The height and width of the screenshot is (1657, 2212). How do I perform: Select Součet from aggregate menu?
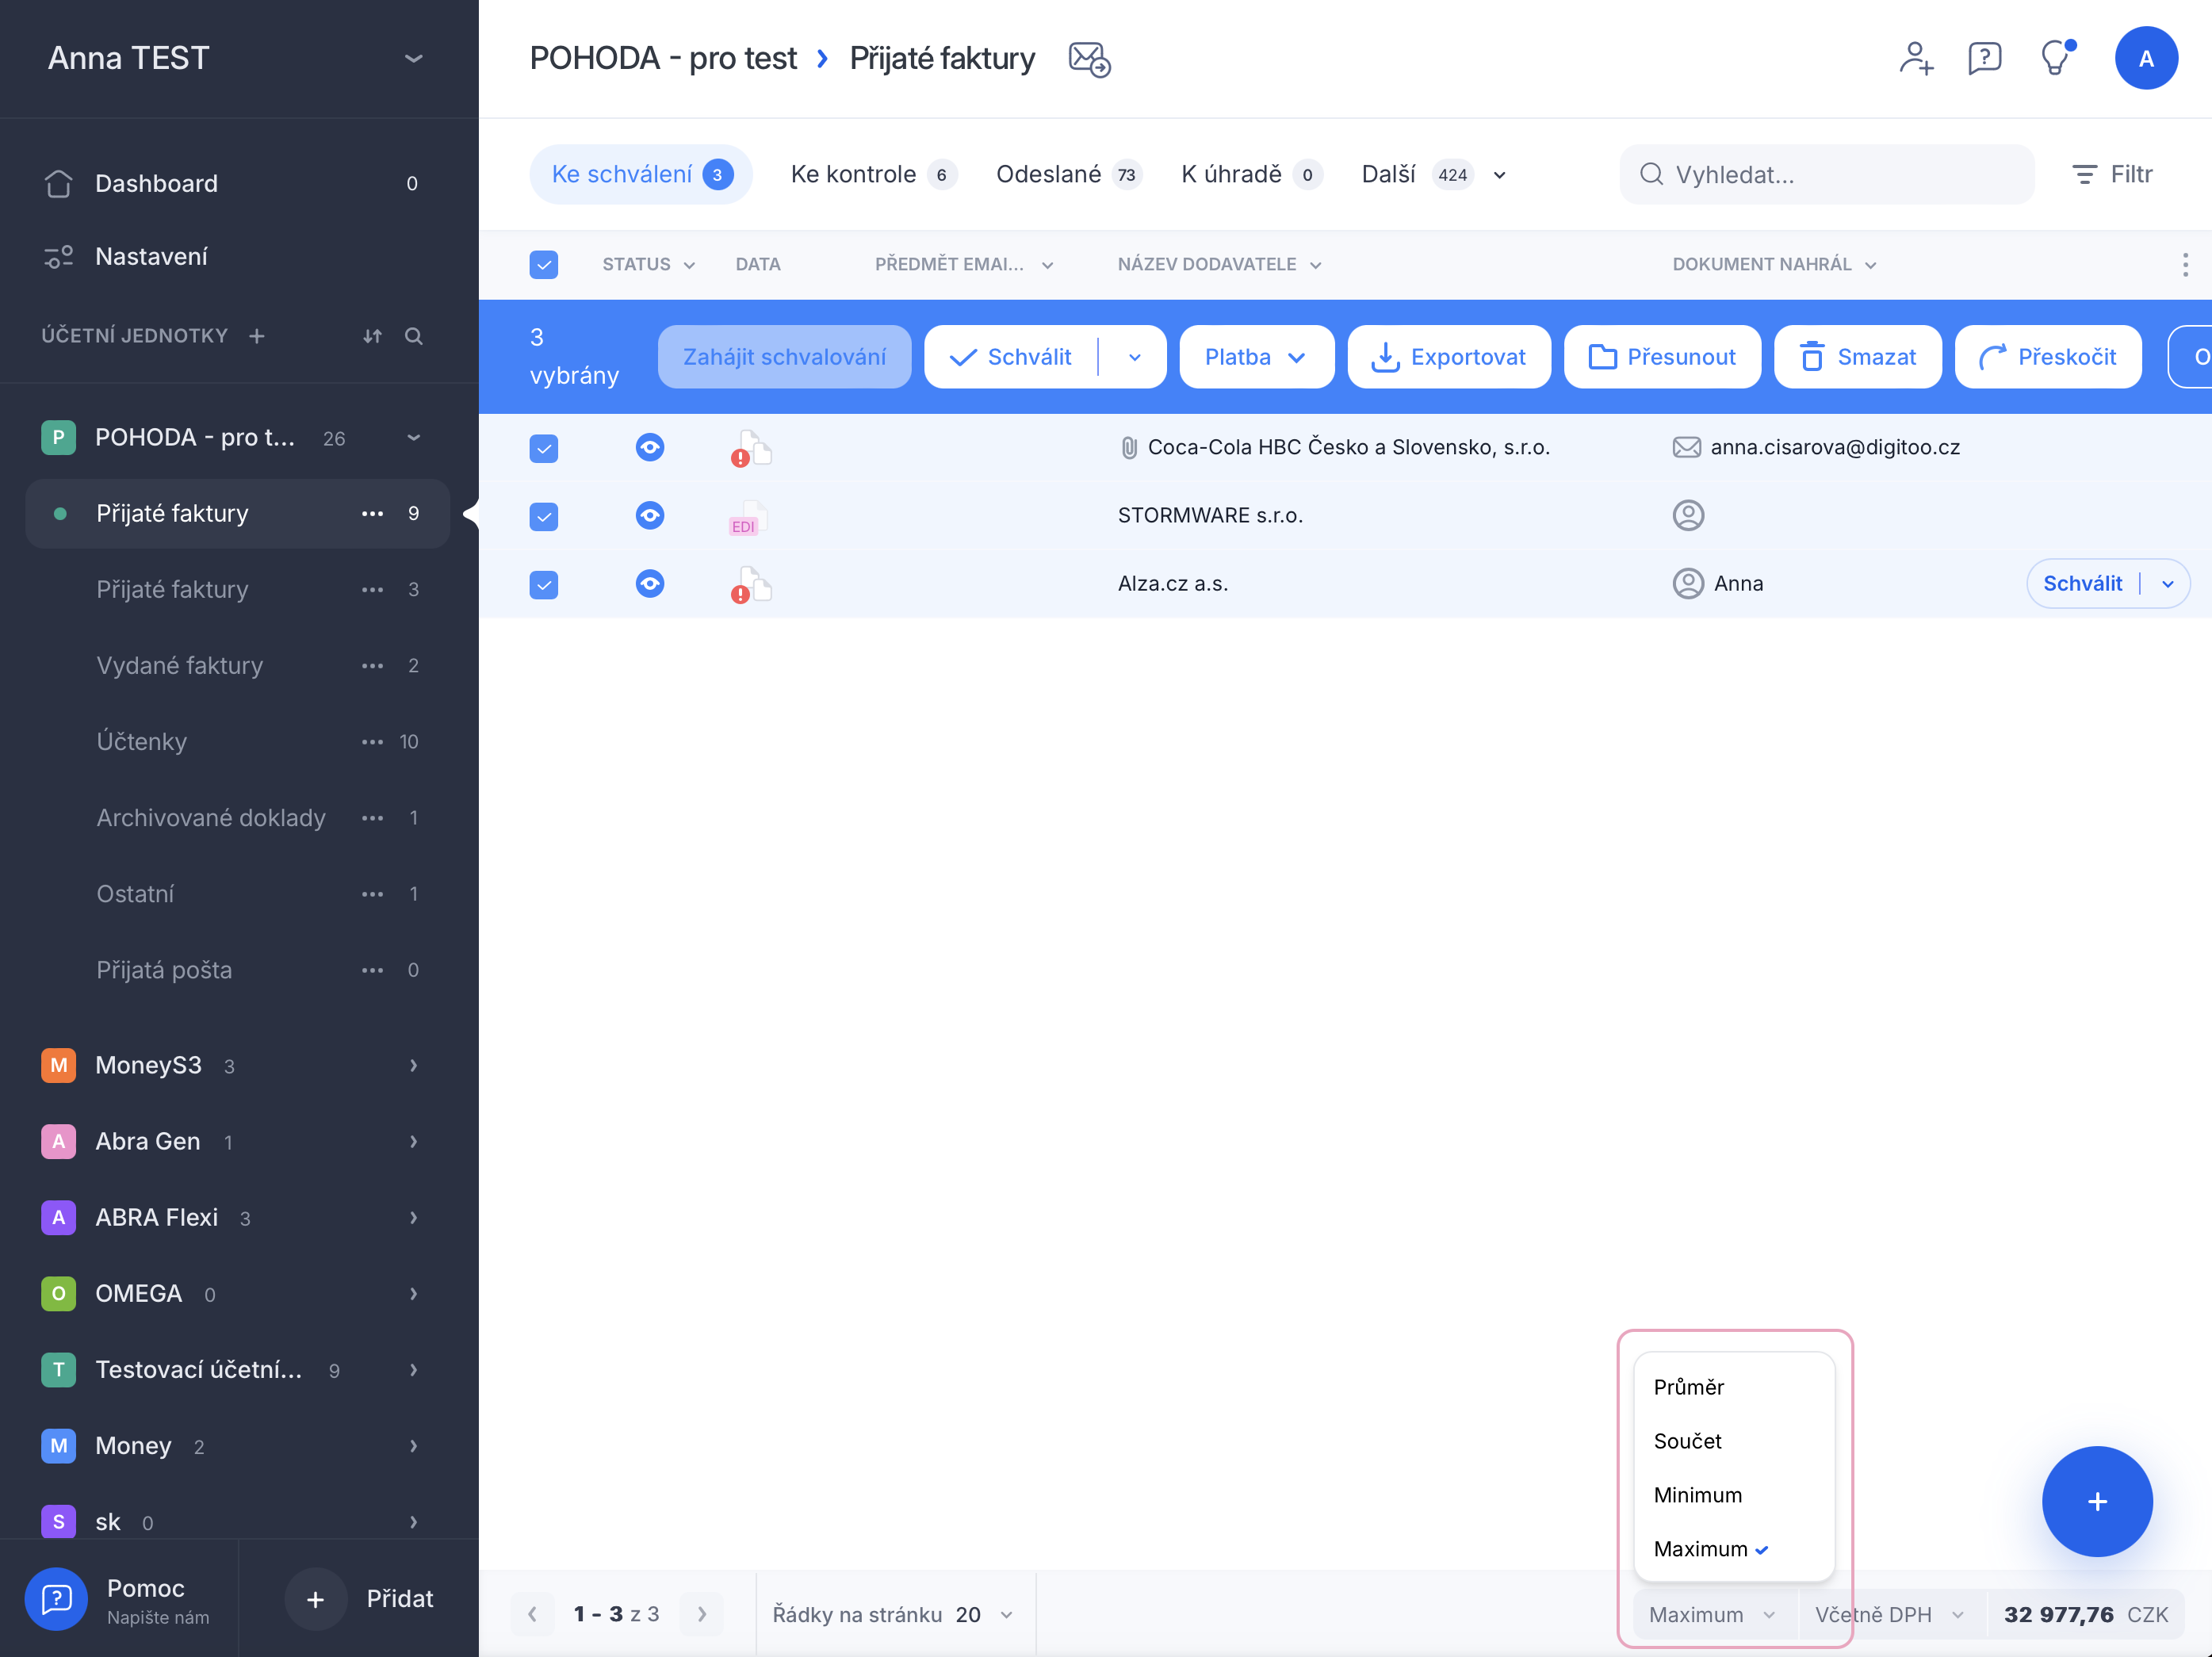1733,1441
